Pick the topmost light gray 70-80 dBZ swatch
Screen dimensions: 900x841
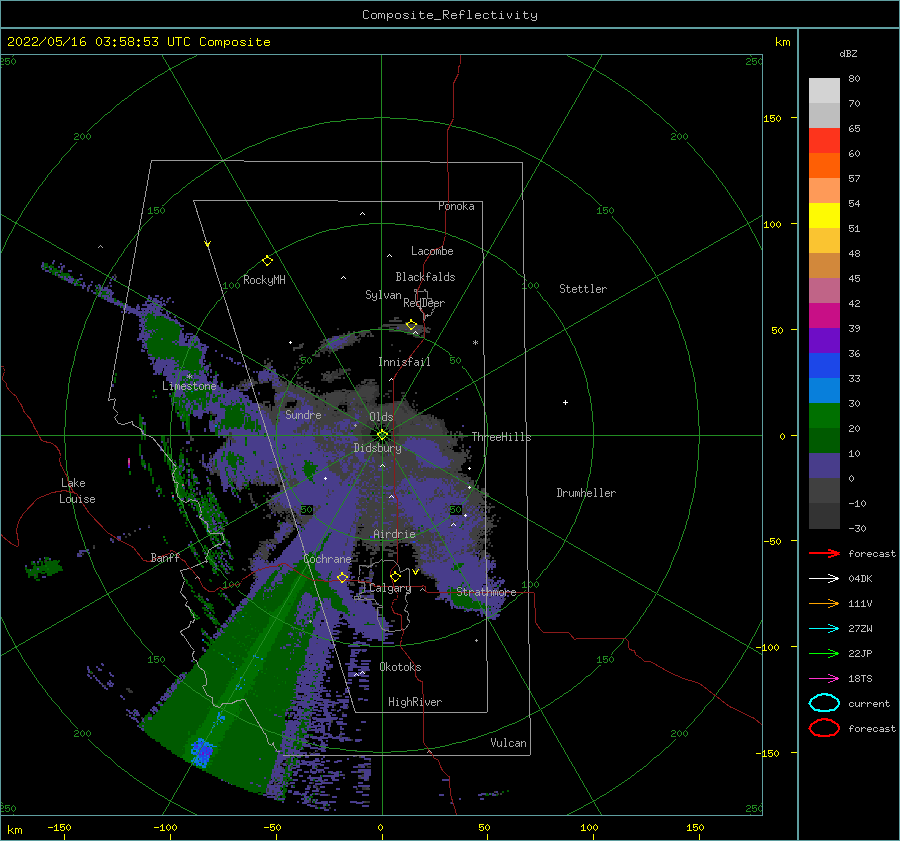click(824, 91)
